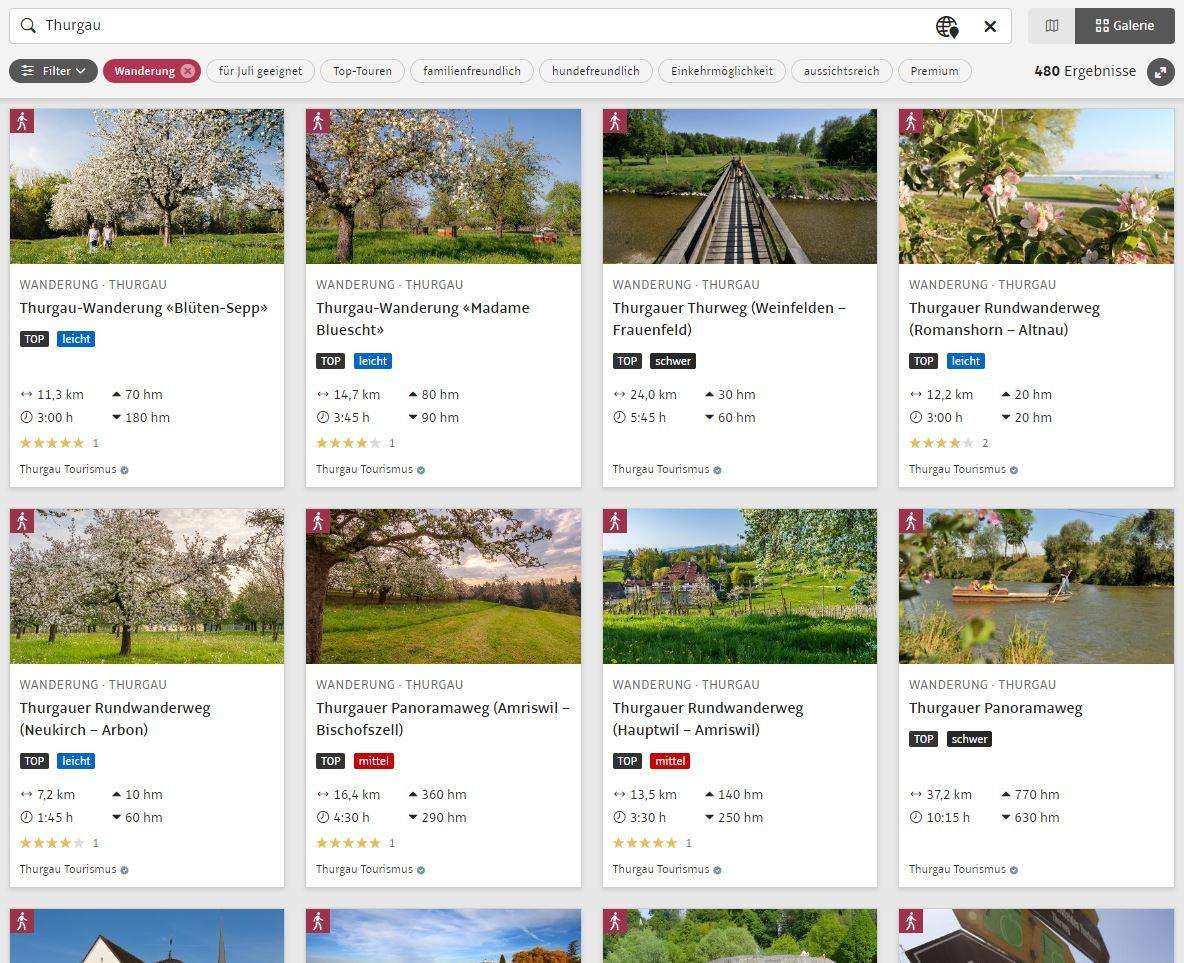The image size is (1184, 963).
Task: Open Thurgauer Thurweg Weinfelden–Frauenfeld title
Action: click(x=728, y=318)
